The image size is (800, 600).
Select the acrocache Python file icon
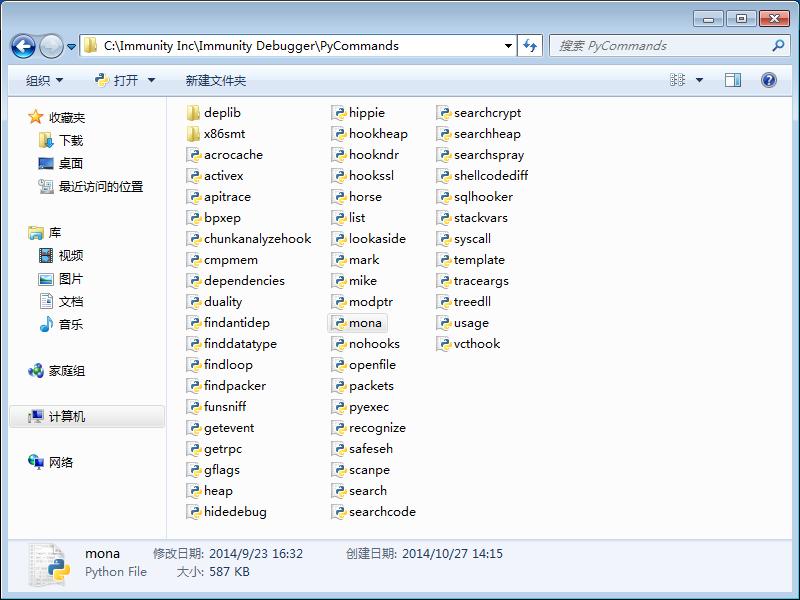pyautogui.click(x=193, y=155)
